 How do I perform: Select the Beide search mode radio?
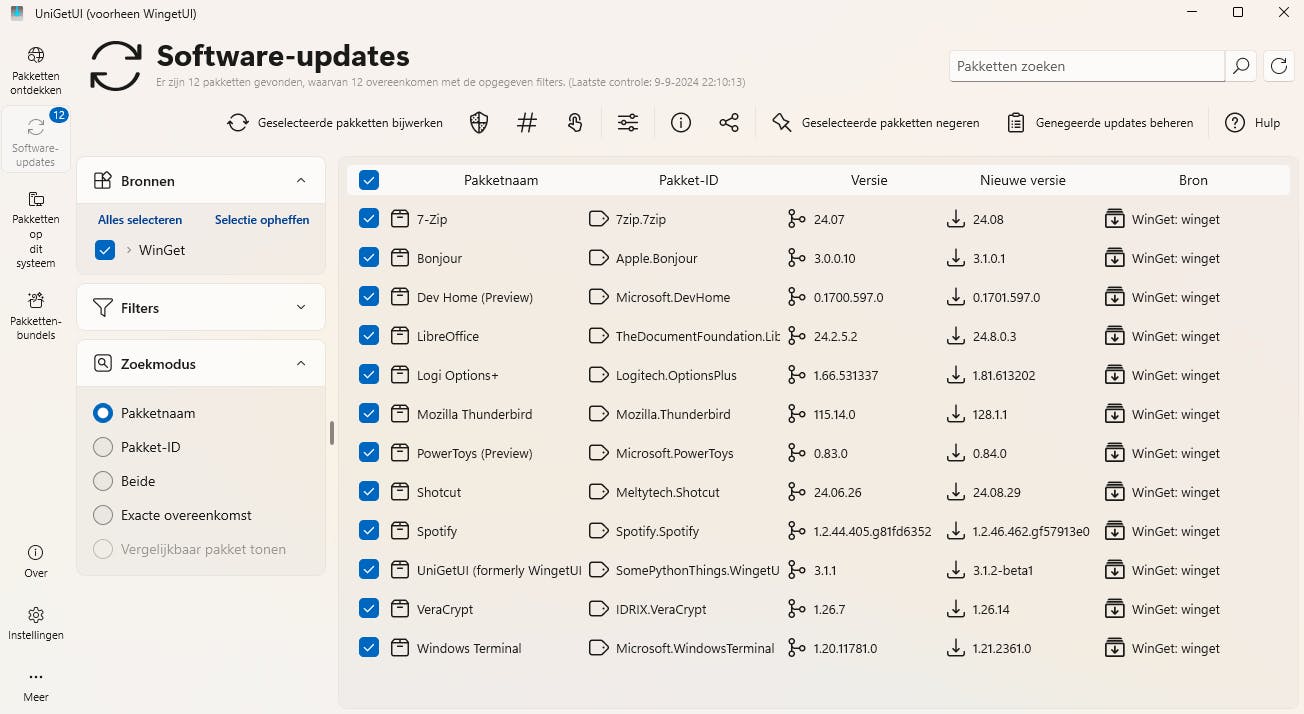103,481
